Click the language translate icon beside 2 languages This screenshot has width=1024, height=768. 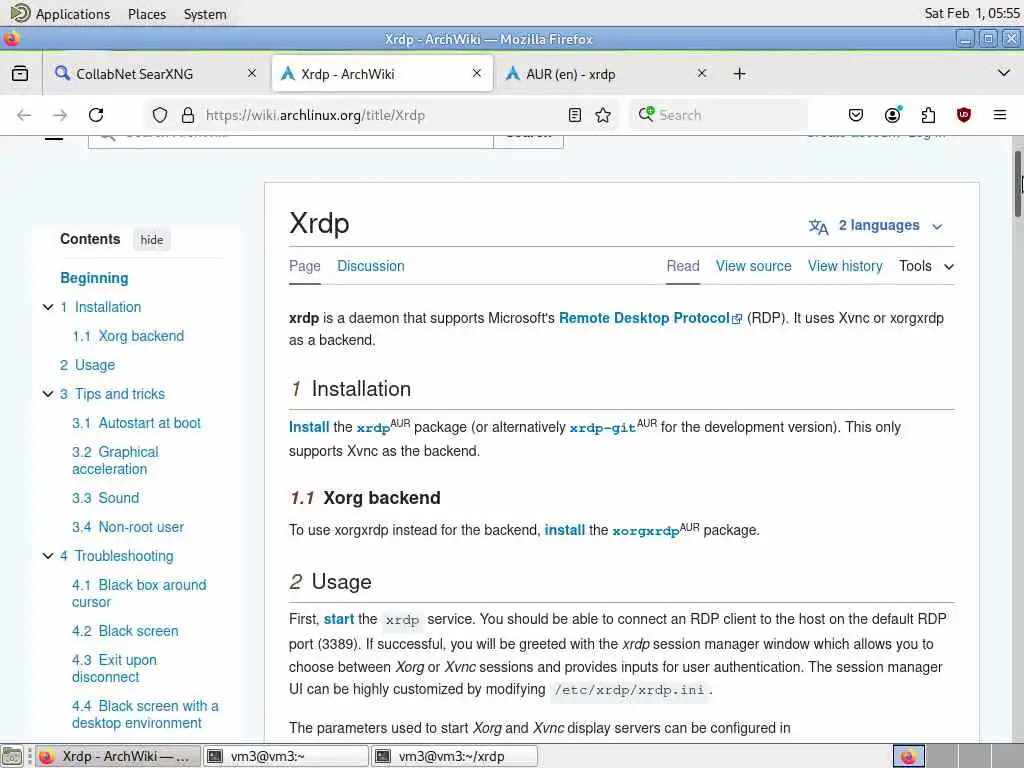tap(818, 227)
